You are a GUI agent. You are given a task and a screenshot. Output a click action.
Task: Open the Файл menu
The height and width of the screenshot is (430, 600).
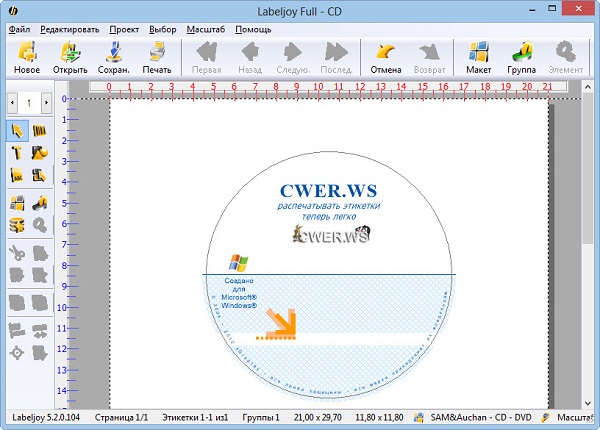tap(19, 29)
